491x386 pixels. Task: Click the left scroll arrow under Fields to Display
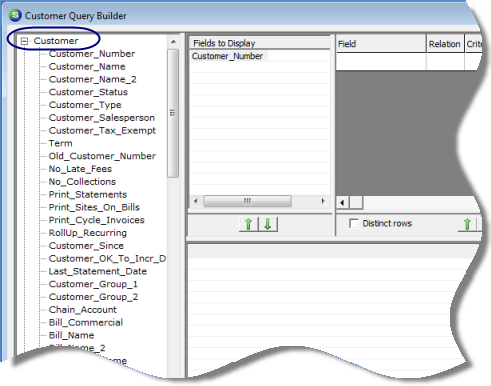[196, 201]
